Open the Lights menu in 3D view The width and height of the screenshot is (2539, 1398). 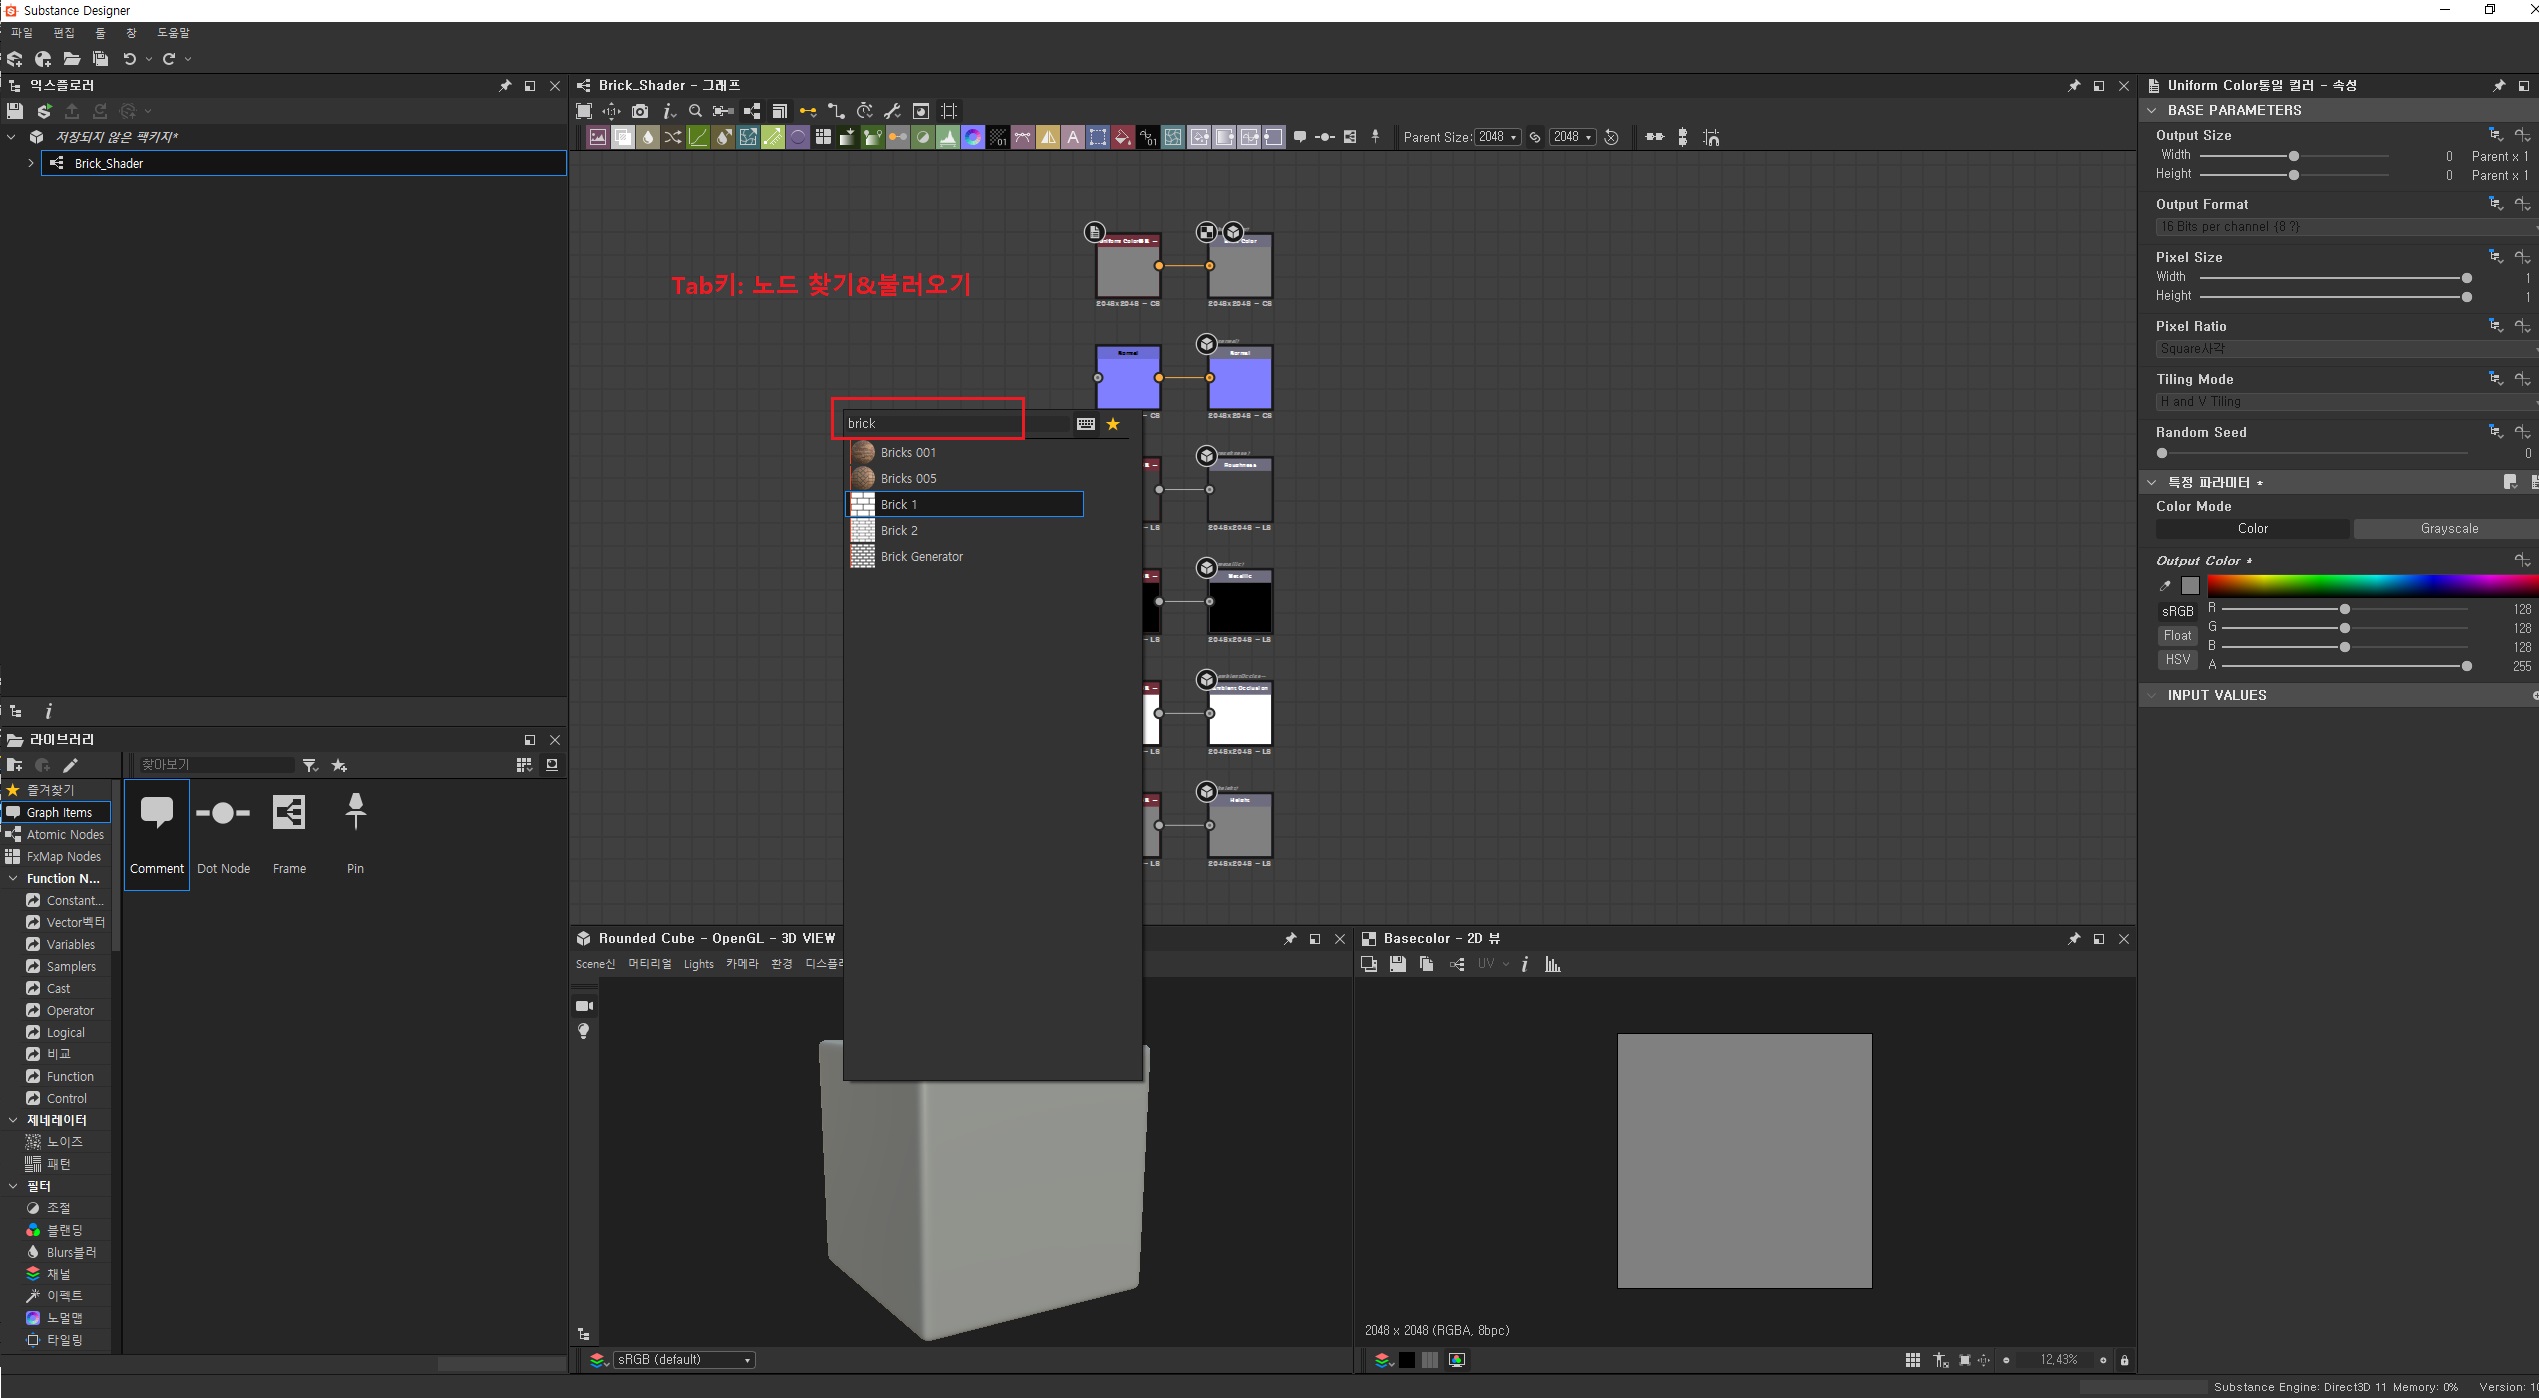[698, 965]
